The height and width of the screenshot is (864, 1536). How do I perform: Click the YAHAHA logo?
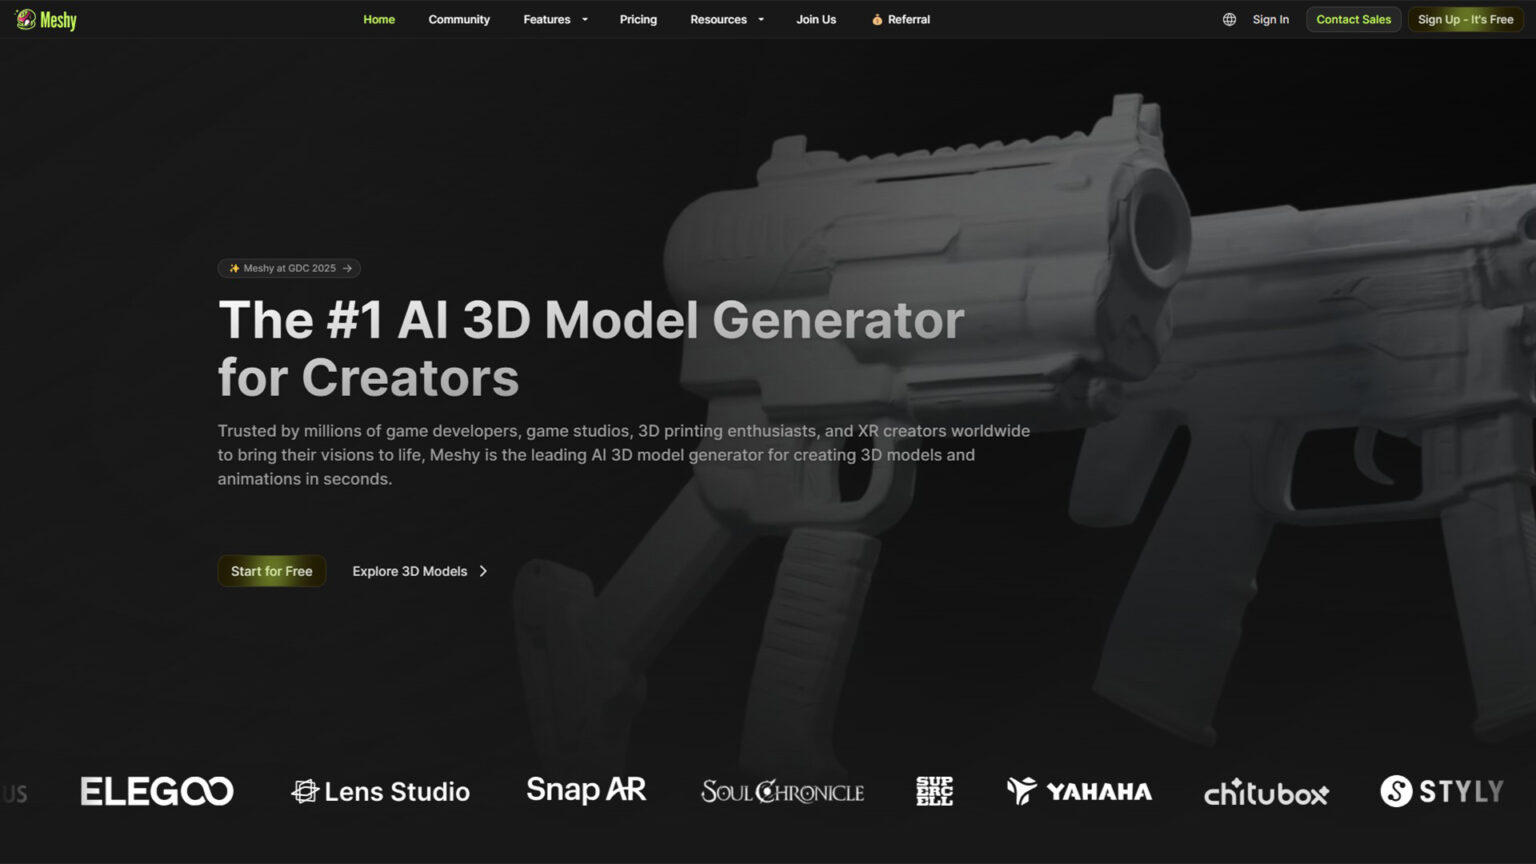coord(1079,791)
